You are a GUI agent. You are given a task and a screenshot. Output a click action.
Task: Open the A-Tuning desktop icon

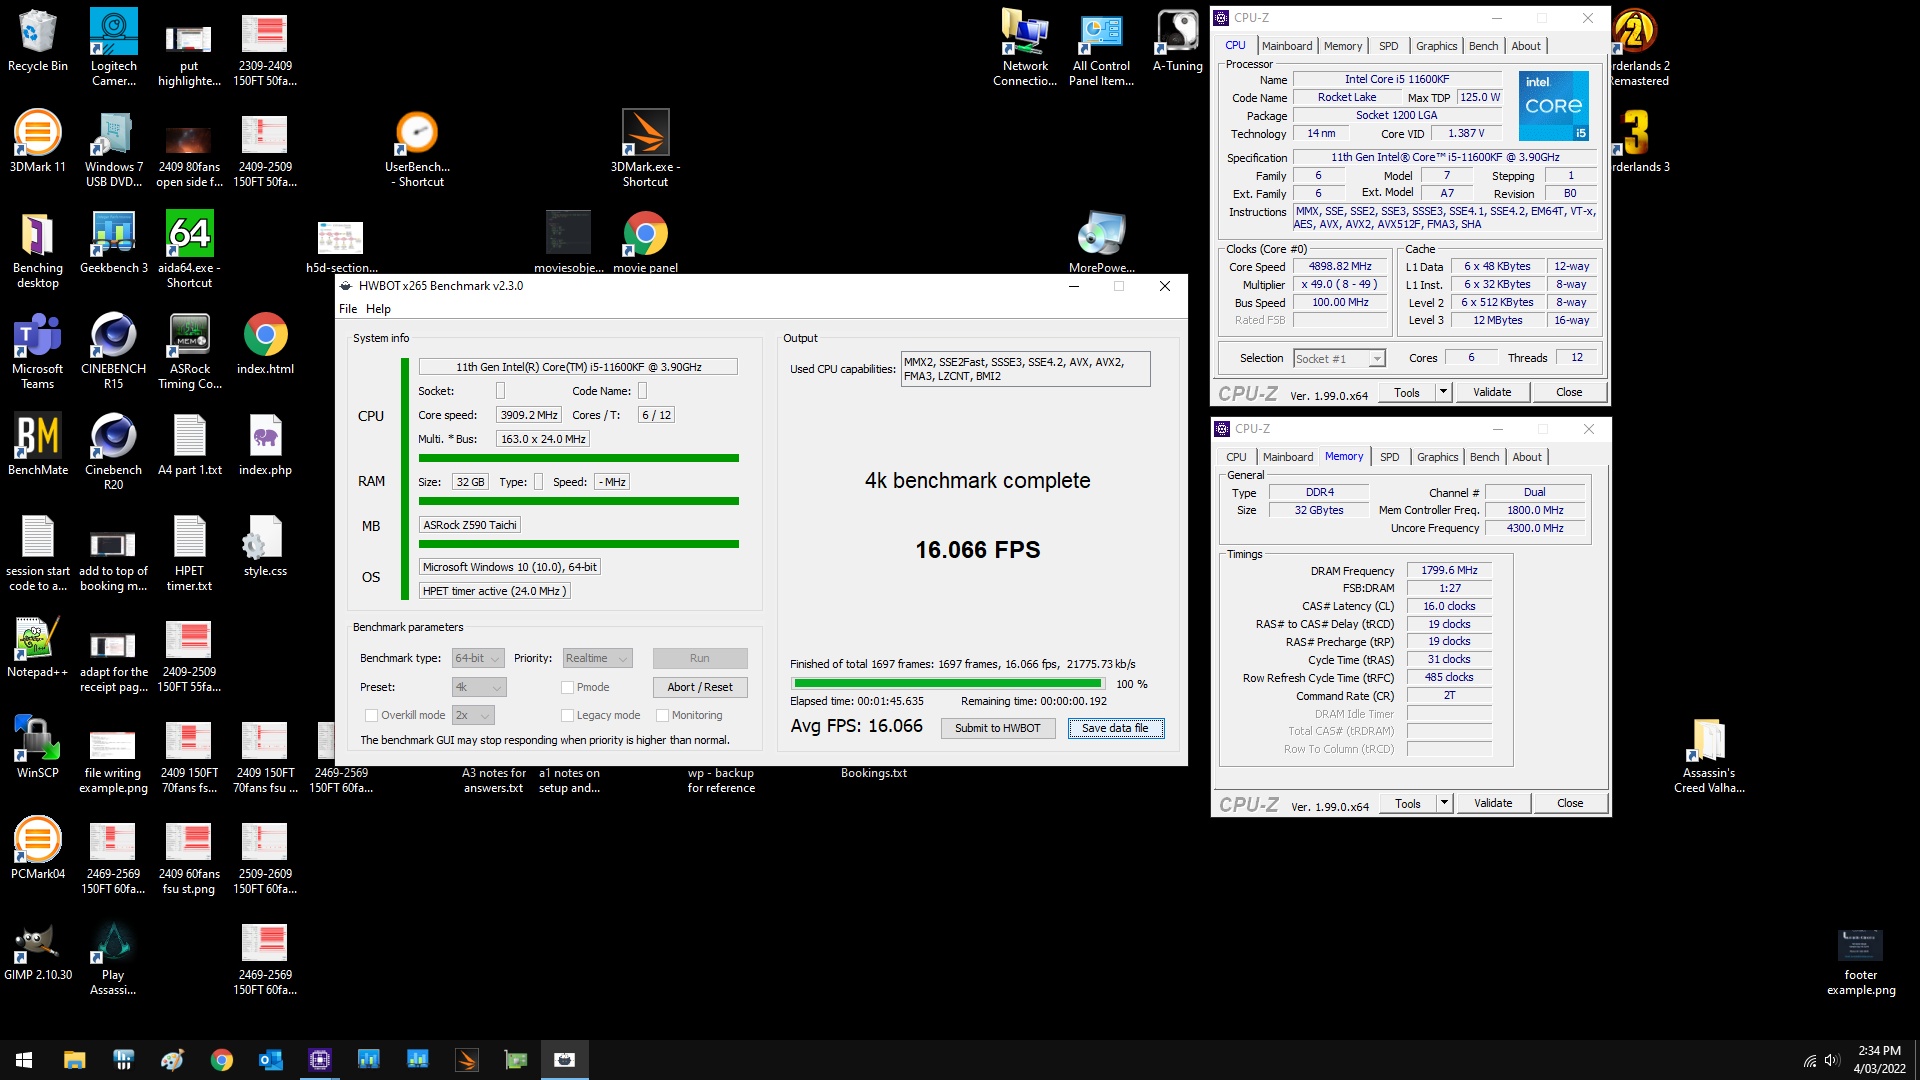click(1178, 41)
